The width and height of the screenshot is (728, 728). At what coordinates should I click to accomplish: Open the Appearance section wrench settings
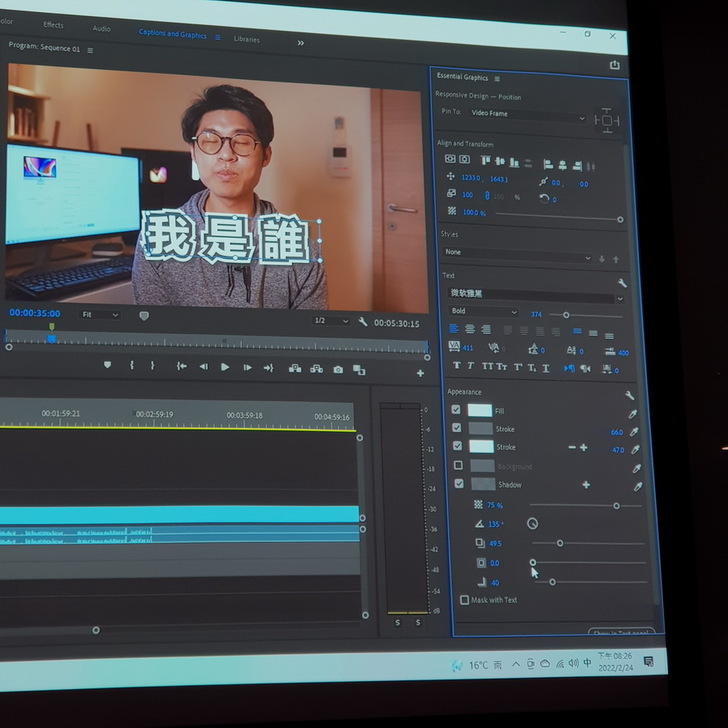click(x=630, y=395)
